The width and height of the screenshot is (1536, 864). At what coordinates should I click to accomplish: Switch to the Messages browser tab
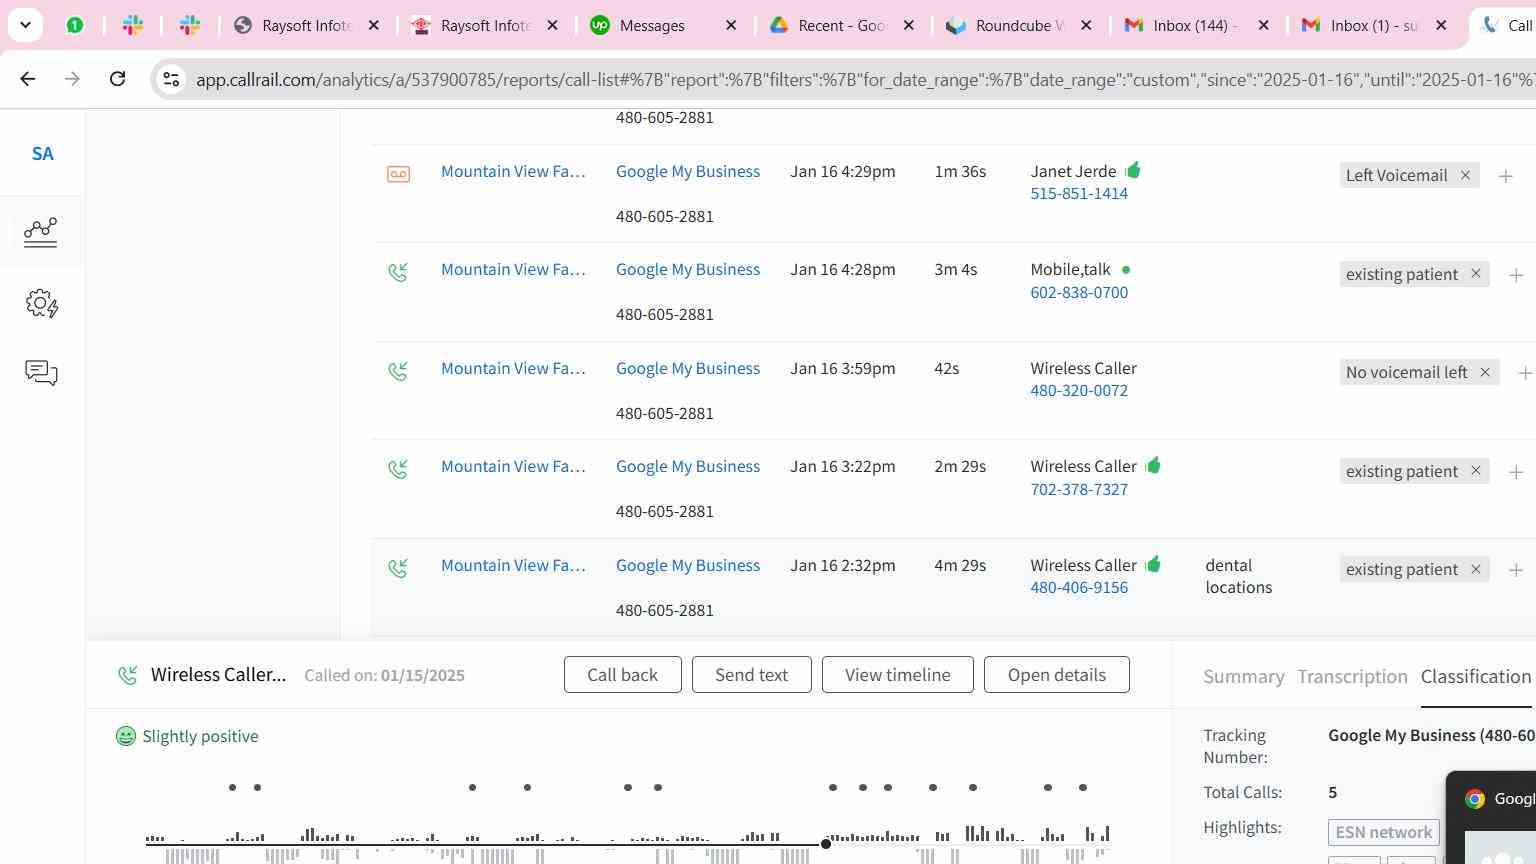point(652,26)
